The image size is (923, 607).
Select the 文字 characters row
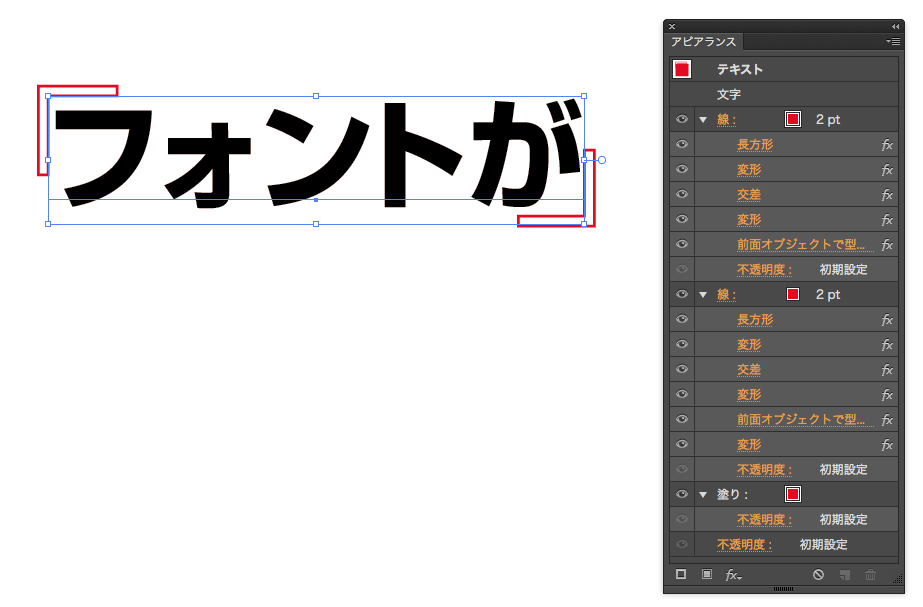[x=784, y=94]
